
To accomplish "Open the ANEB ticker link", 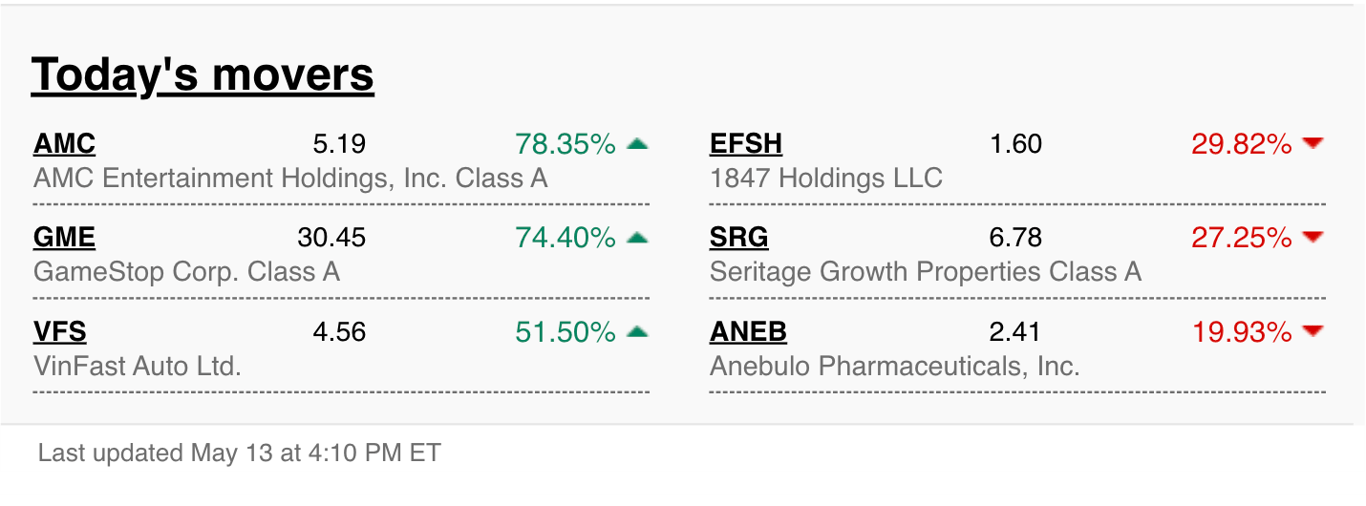I will (748, 332).
